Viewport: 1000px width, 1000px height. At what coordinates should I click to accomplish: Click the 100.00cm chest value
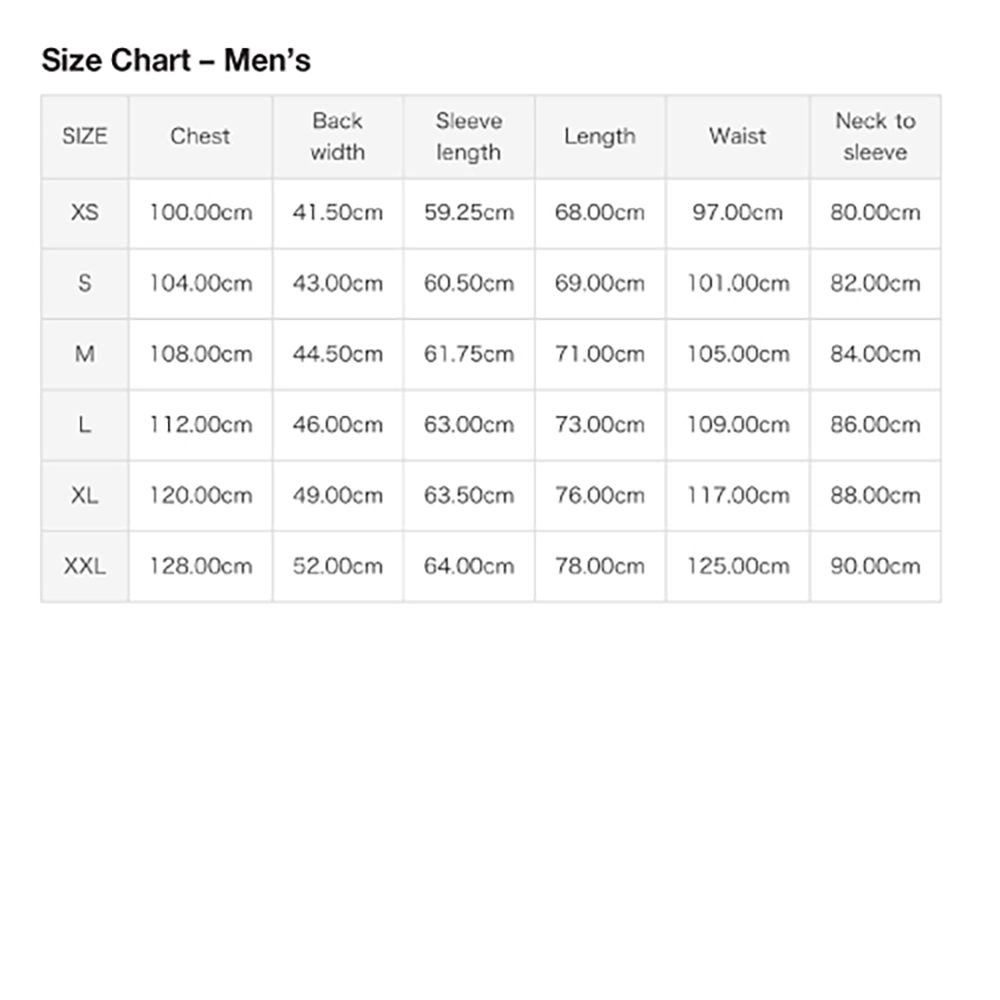point(200,213)
